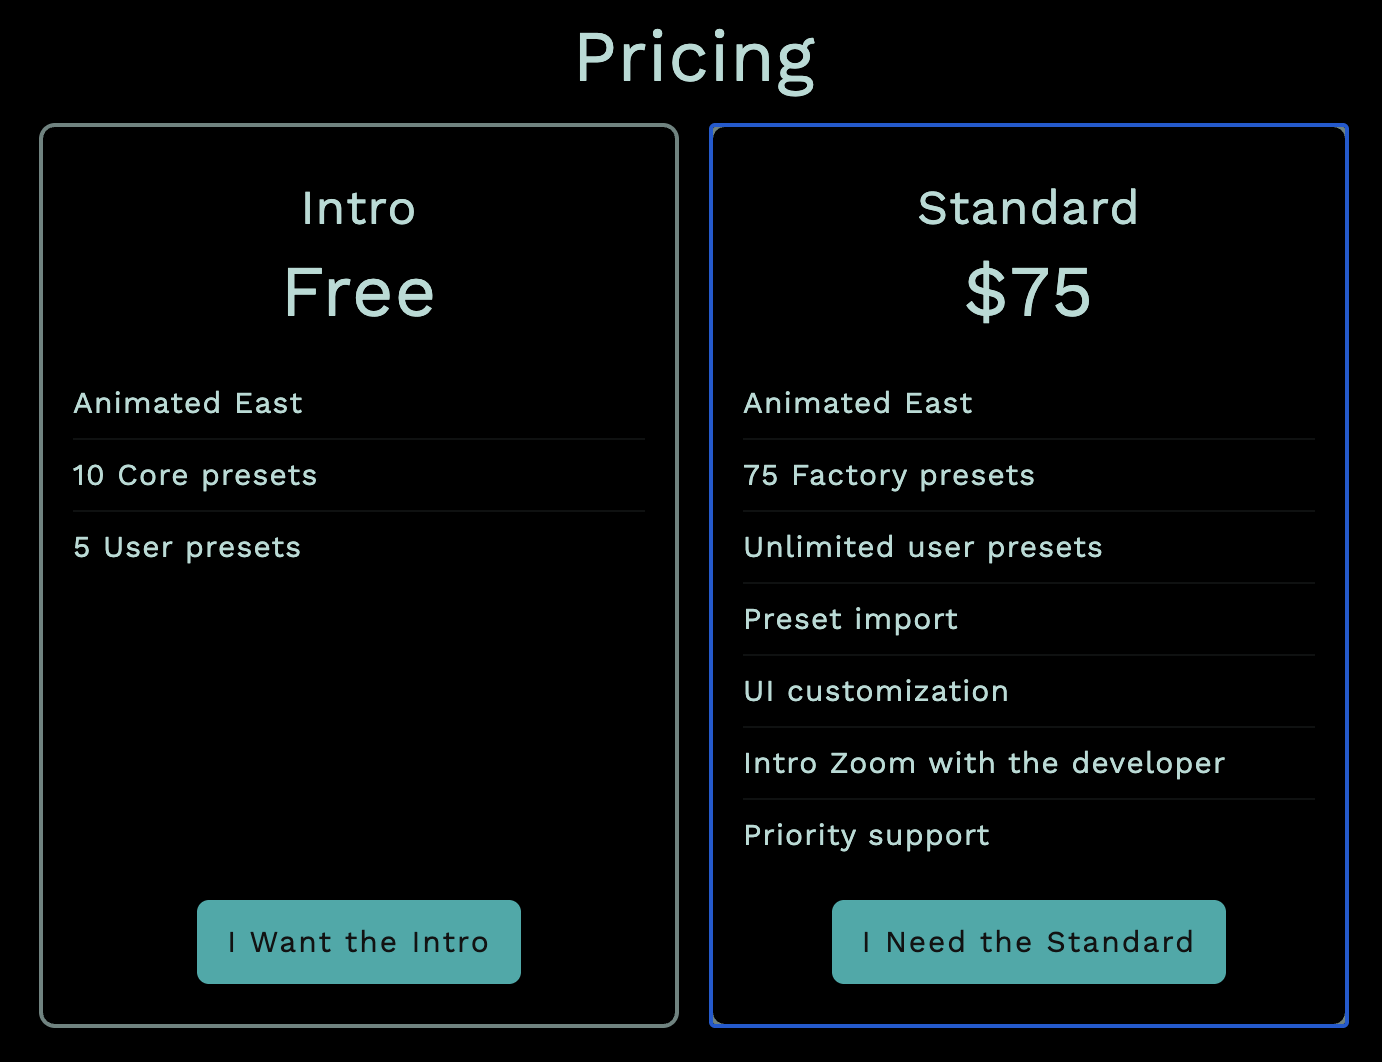Click Animated East in the Standard card

pos(858,403)
